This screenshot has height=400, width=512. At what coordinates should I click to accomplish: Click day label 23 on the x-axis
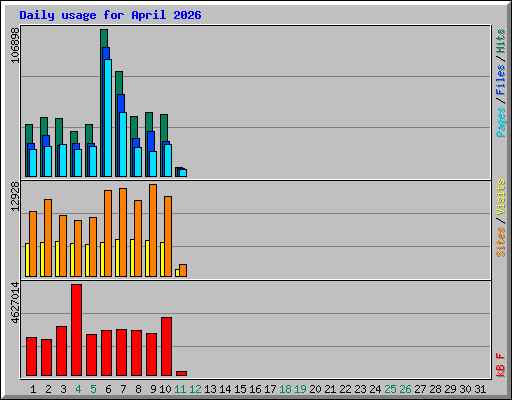click(360, 389)
